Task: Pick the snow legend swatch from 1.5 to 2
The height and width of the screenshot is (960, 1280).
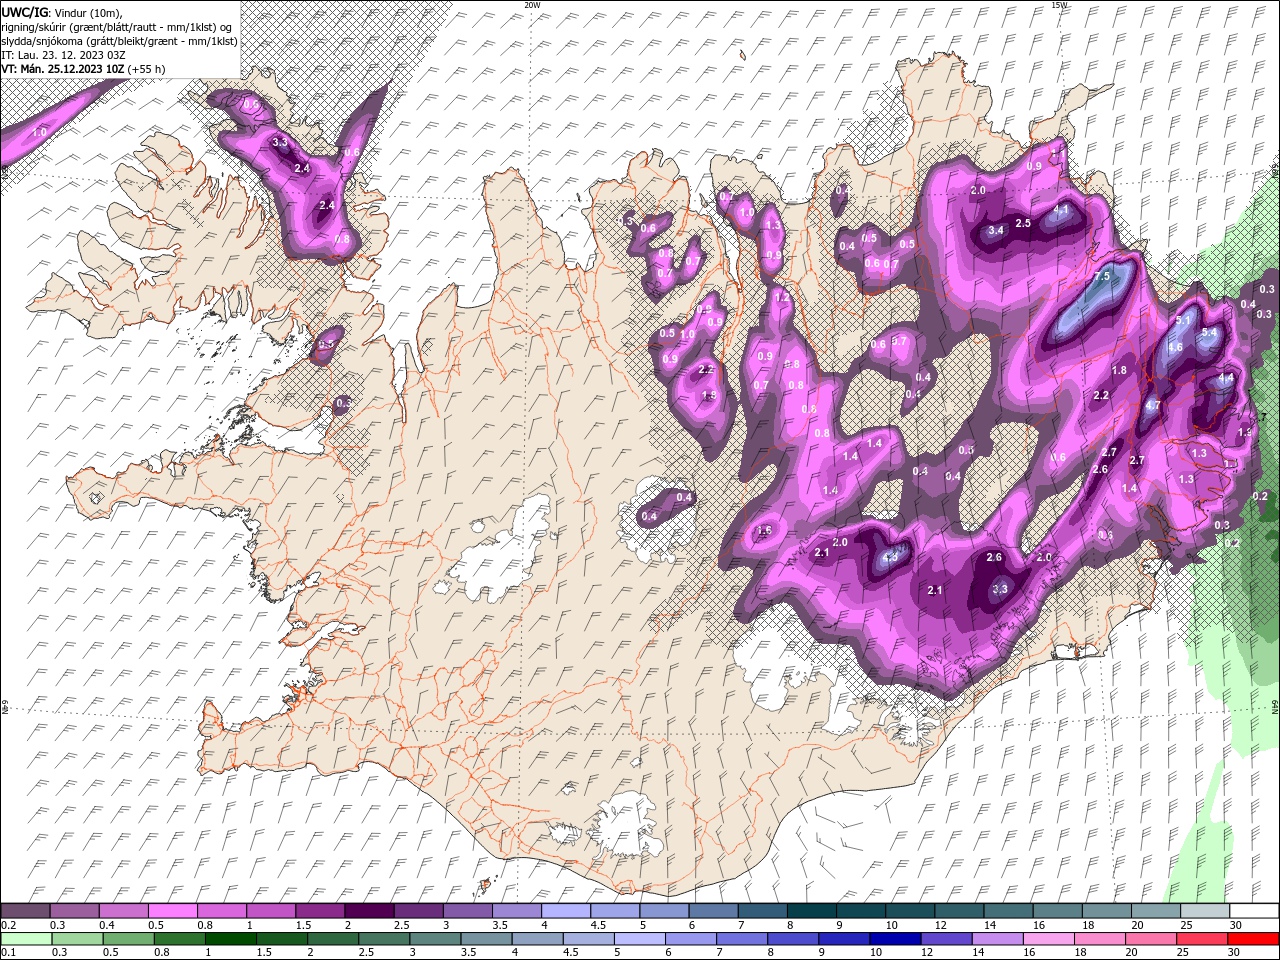Action: (320, 911)
